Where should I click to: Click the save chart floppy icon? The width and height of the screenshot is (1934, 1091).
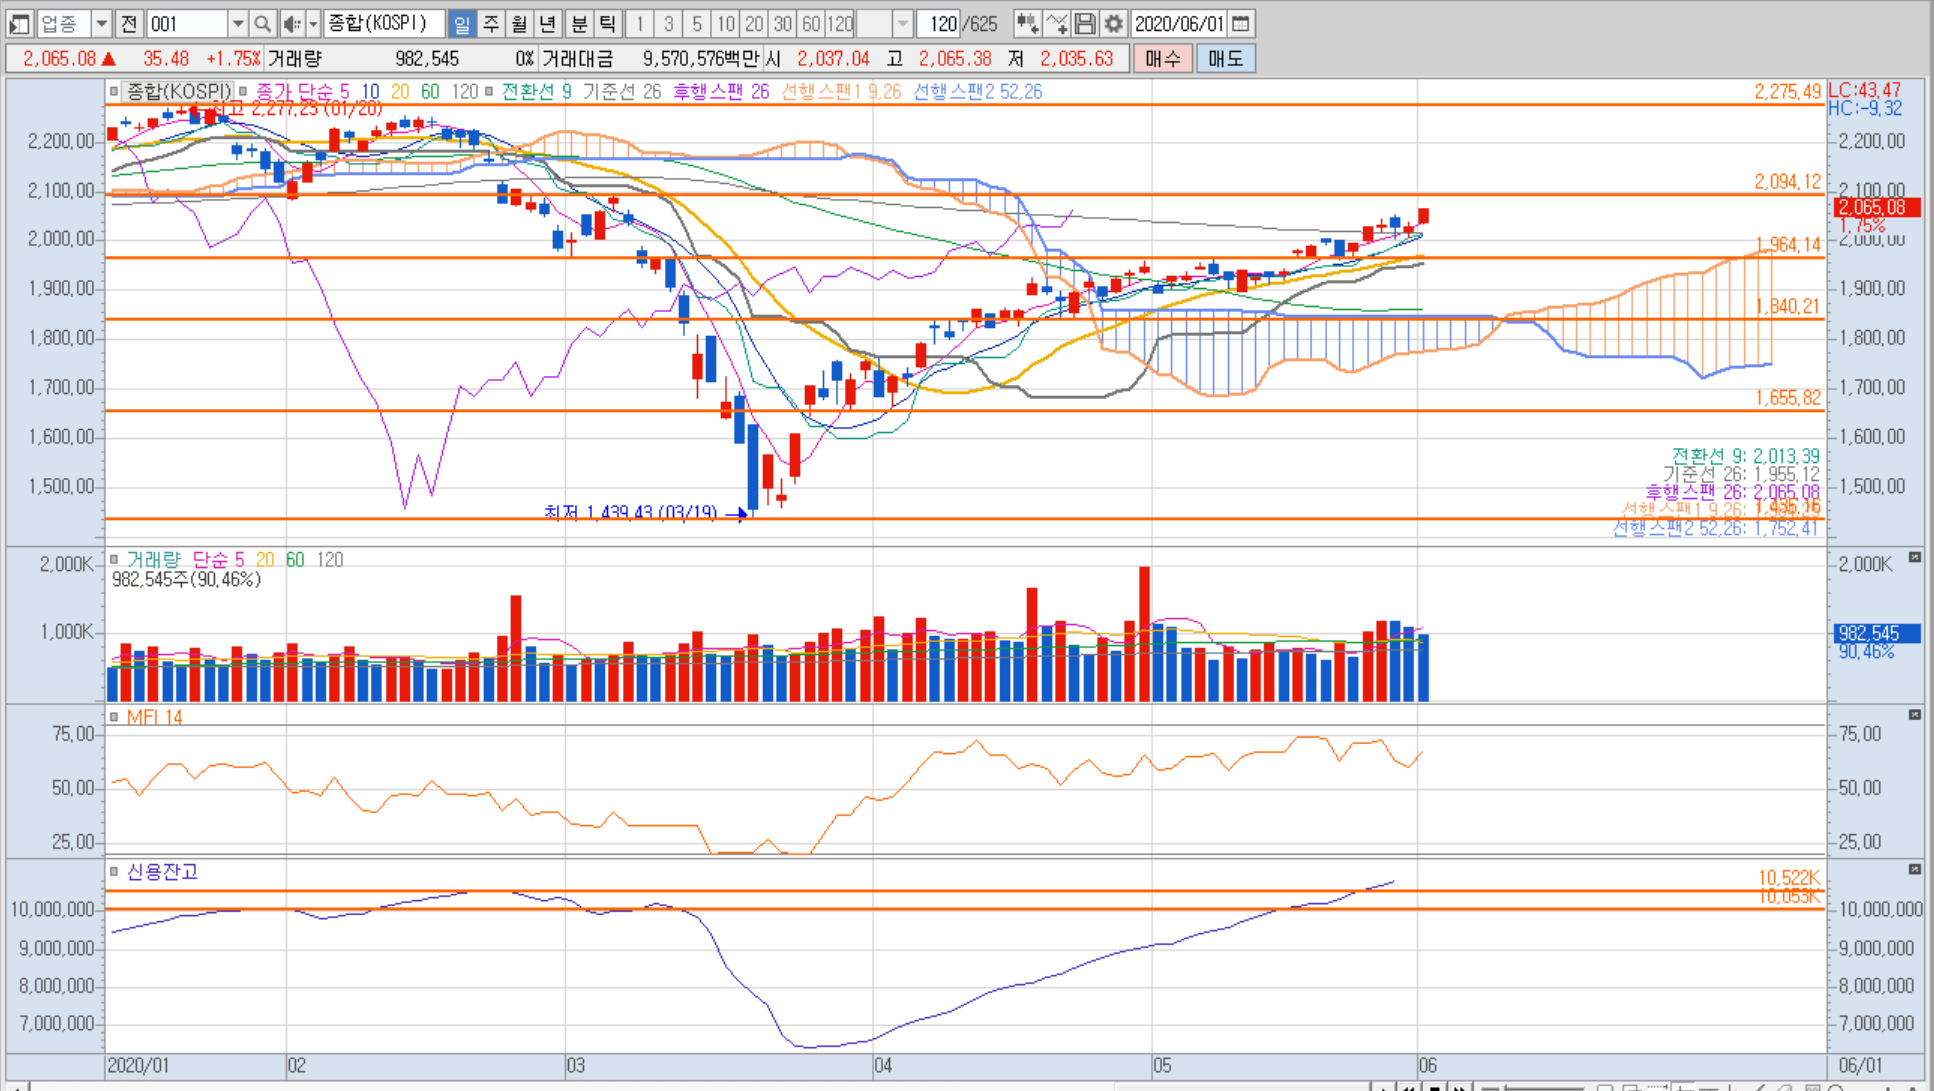[1085, 23]
